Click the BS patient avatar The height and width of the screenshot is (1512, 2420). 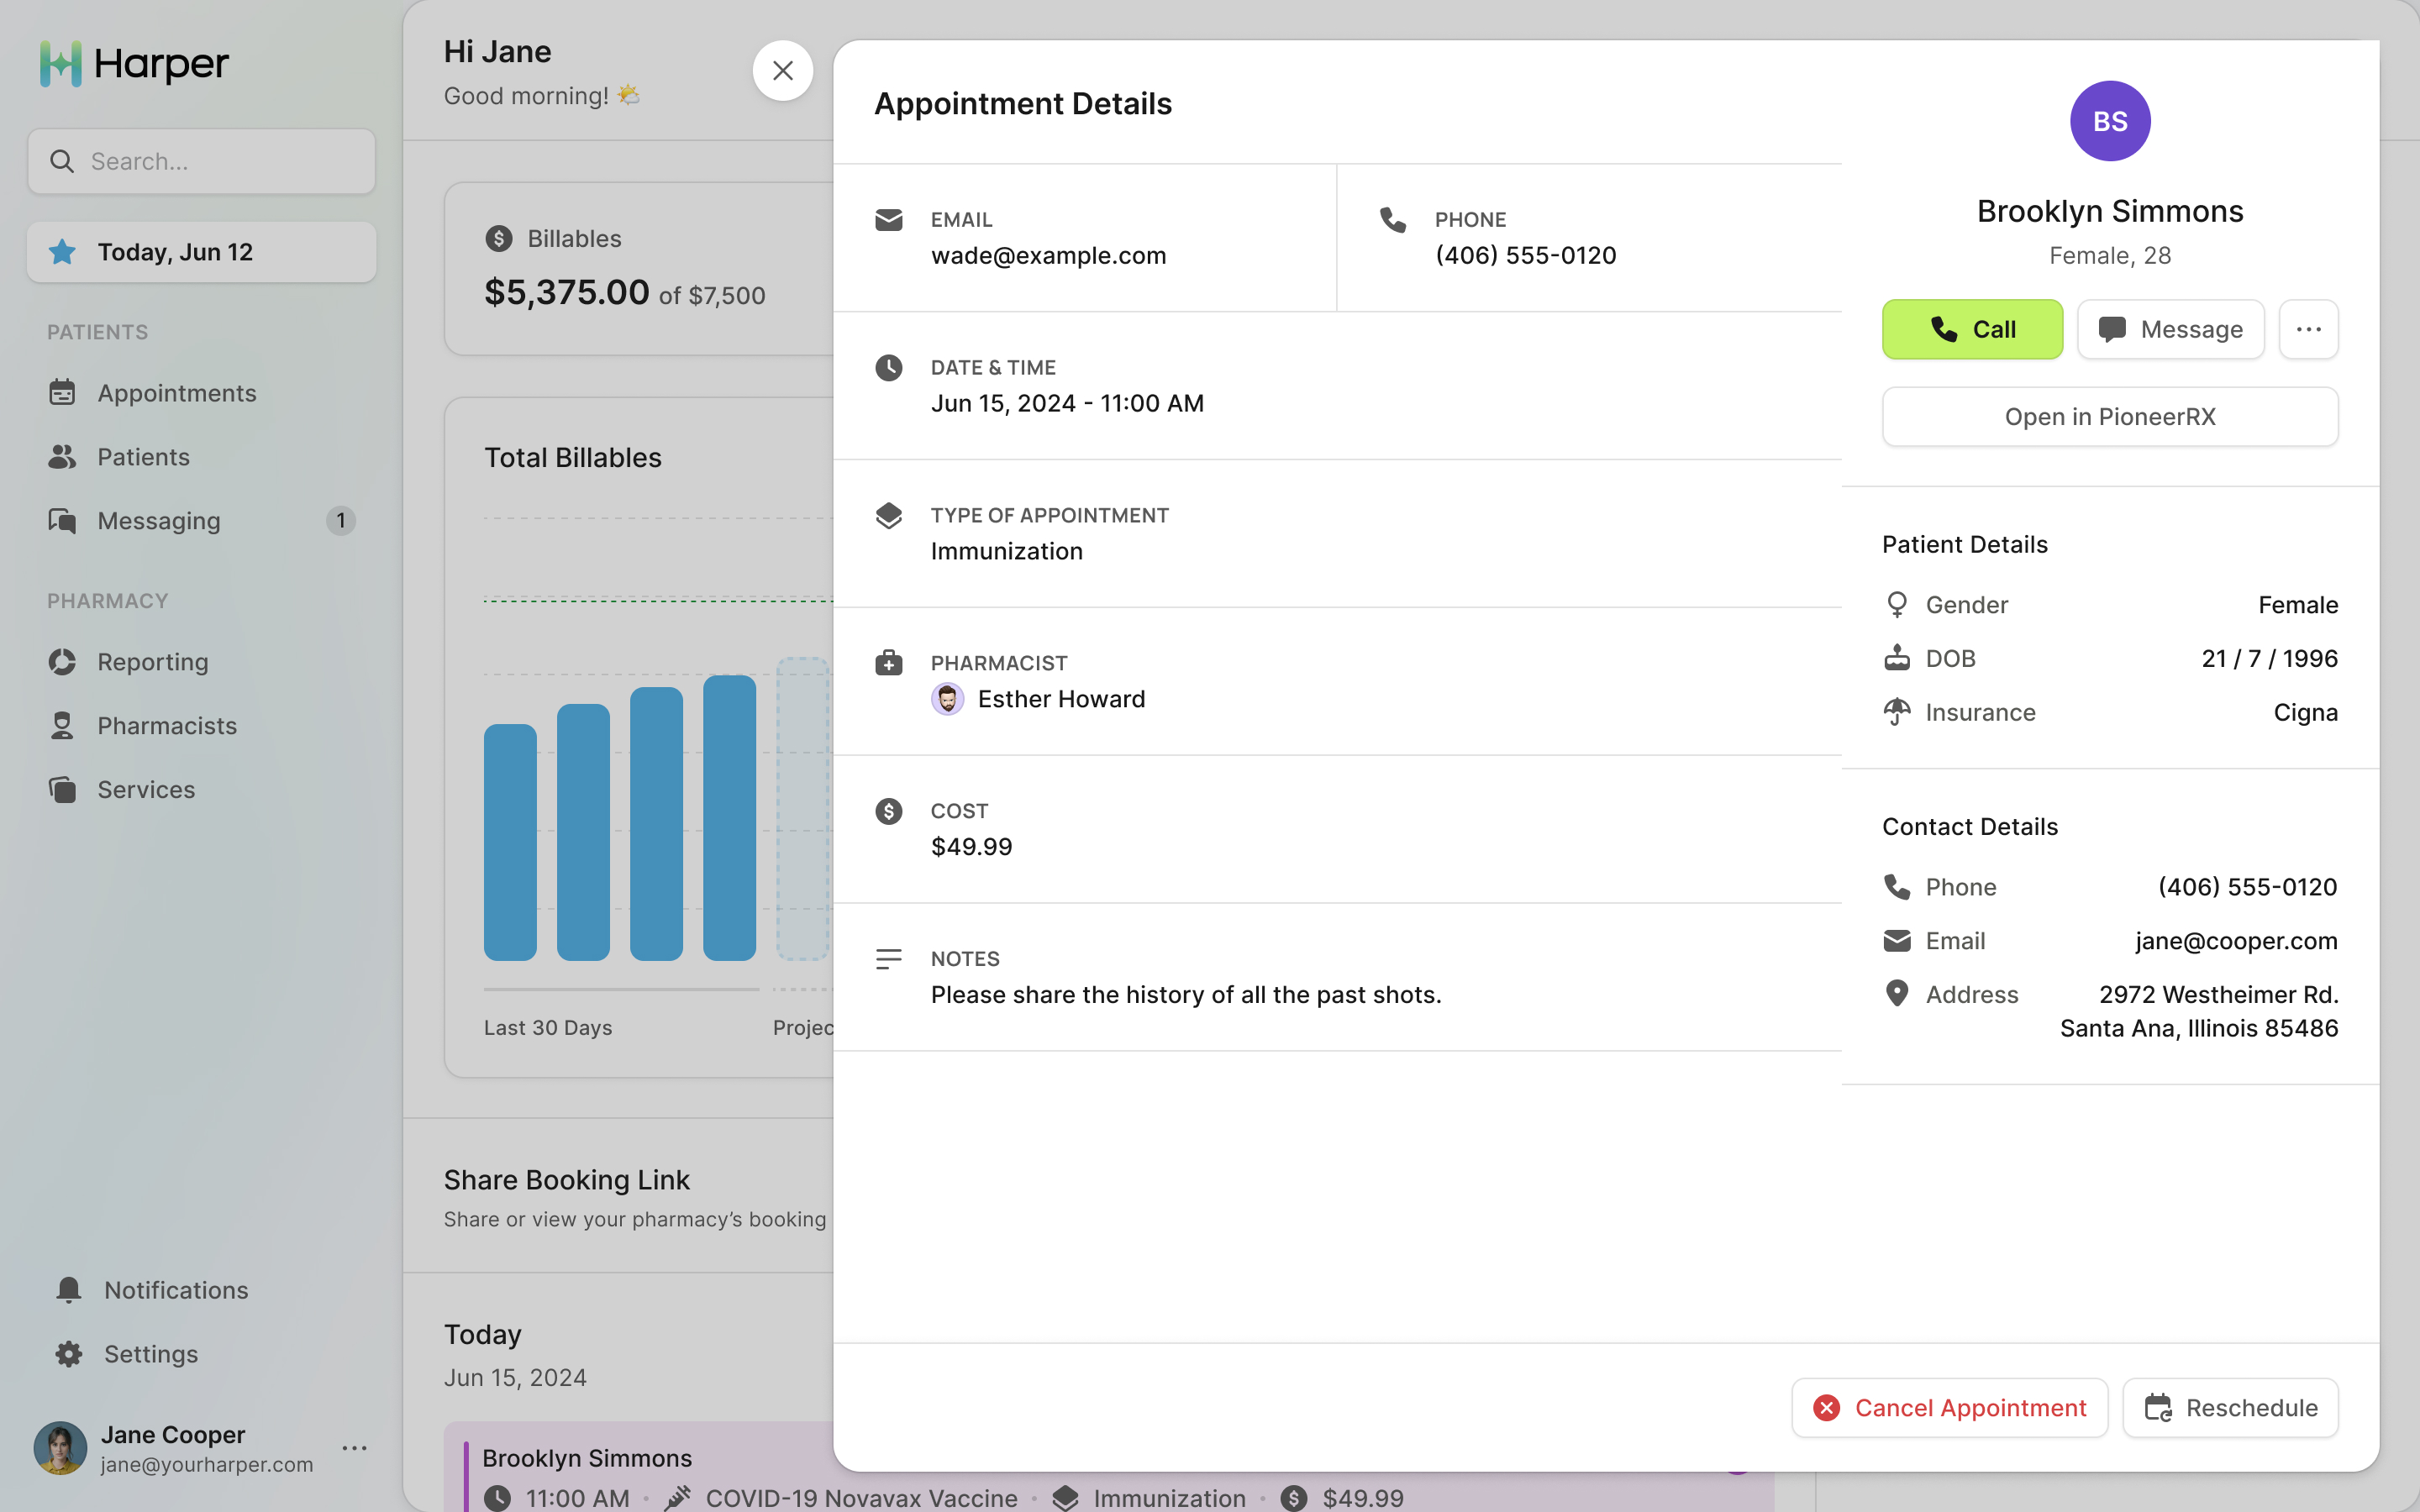(x=2109, y=121)
